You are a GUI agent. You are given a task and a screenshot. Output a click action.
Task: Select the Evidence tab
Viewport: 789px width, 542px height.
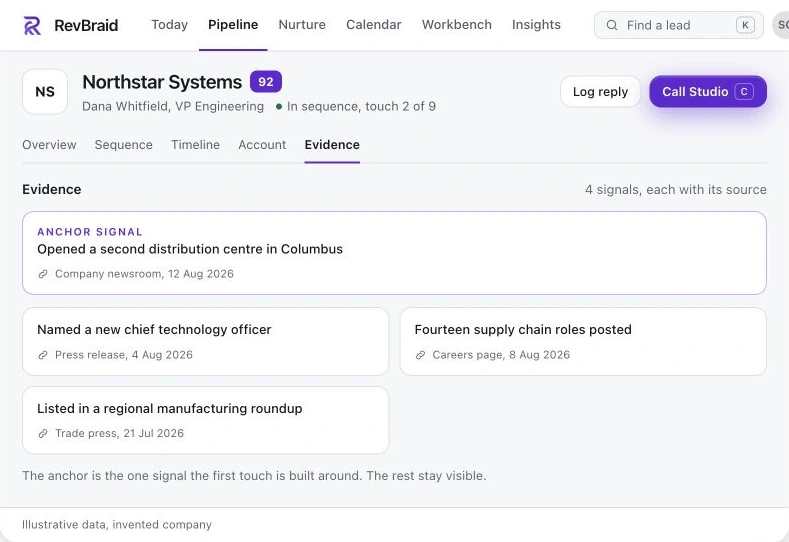point(332,145)
